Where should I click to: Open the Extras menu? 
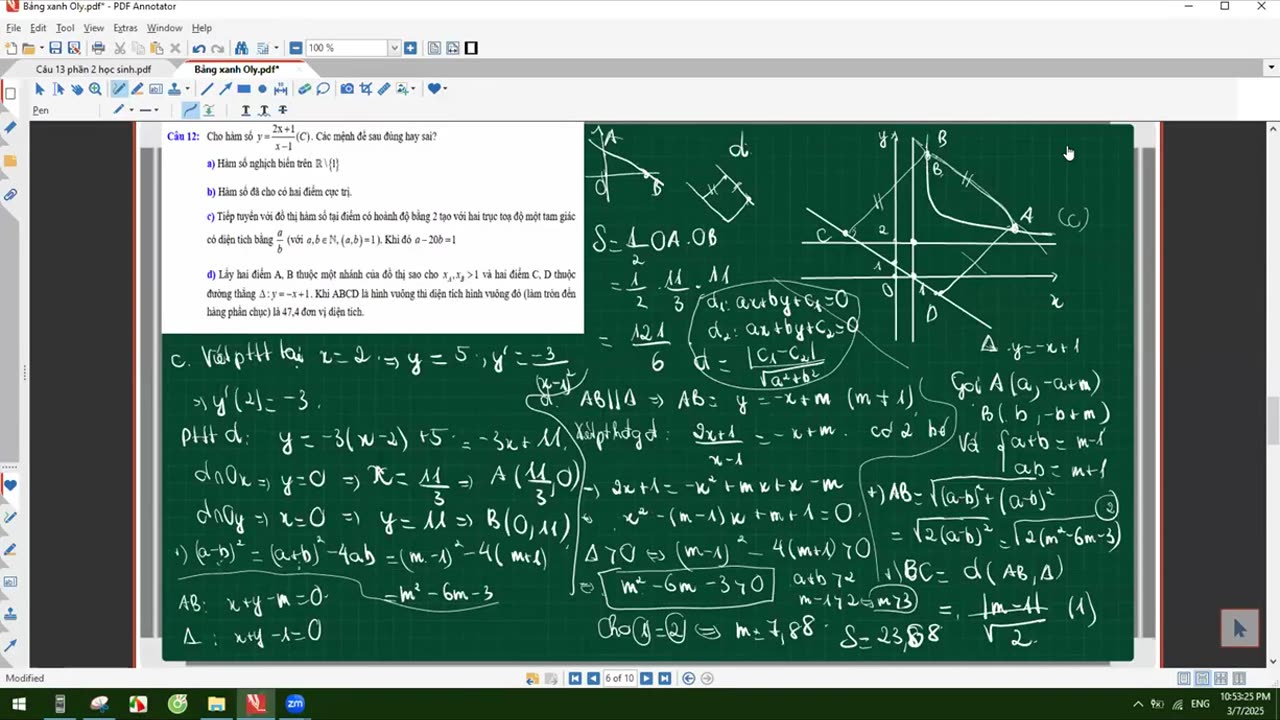point(126,28)
